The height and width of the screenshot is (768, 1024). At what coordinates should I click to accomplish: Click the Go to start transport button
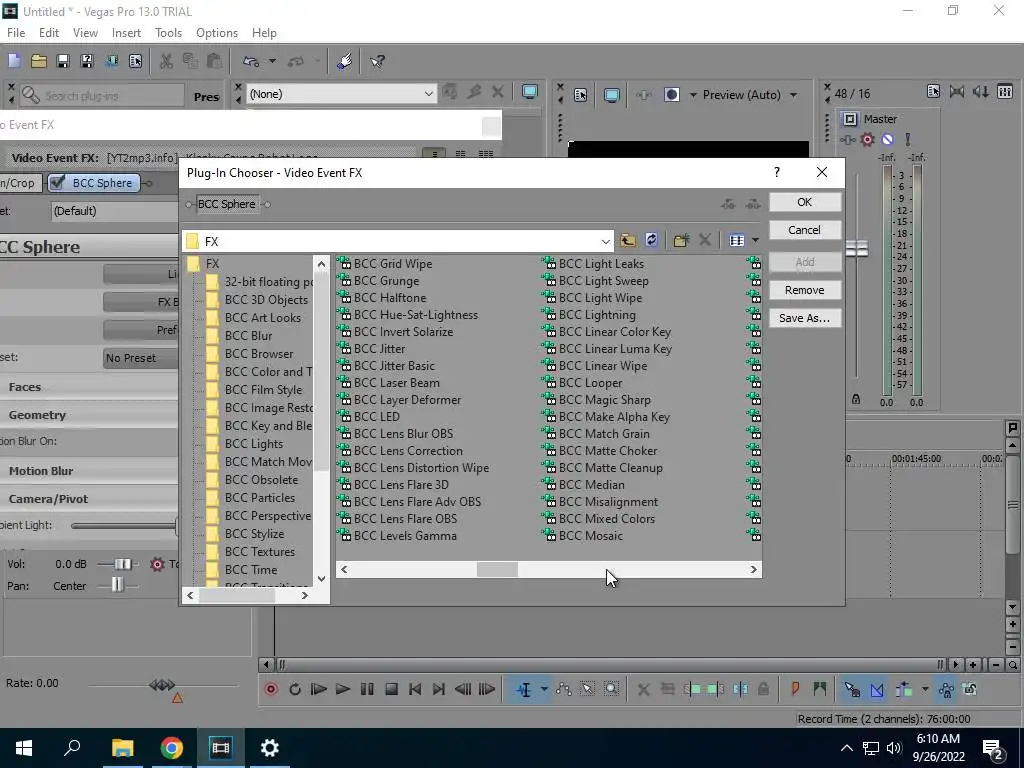tap(415, 689)
